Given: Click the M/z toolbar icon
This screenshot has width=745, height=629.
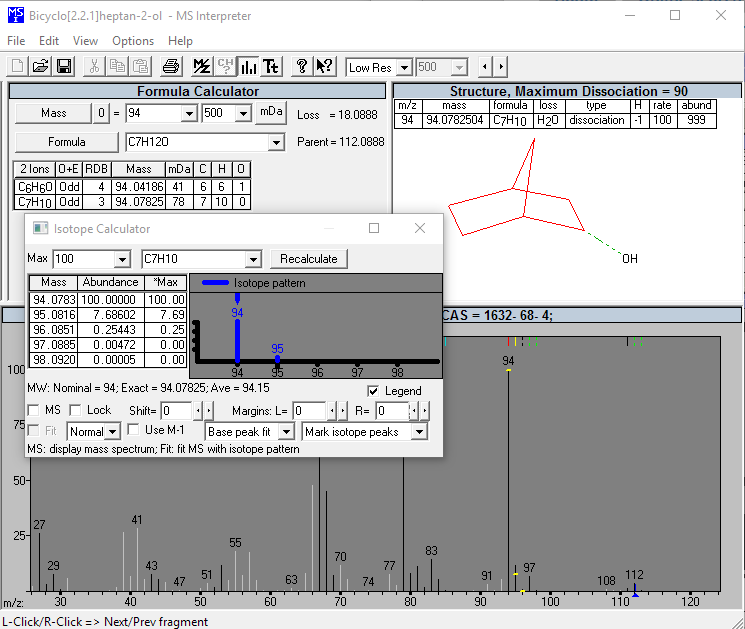Looking at the screenshot, I should (201, 67).
